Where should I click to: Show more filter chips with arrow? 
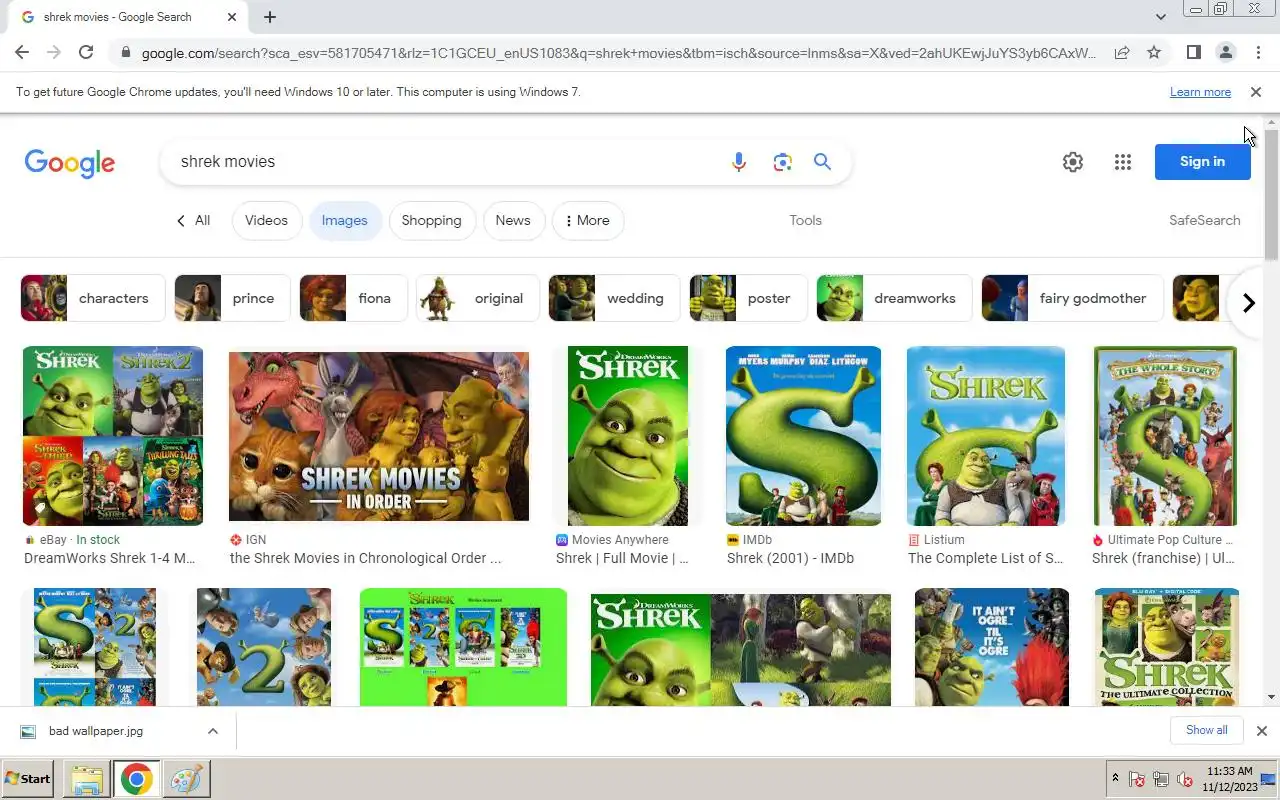click(x=1248, y=303)
